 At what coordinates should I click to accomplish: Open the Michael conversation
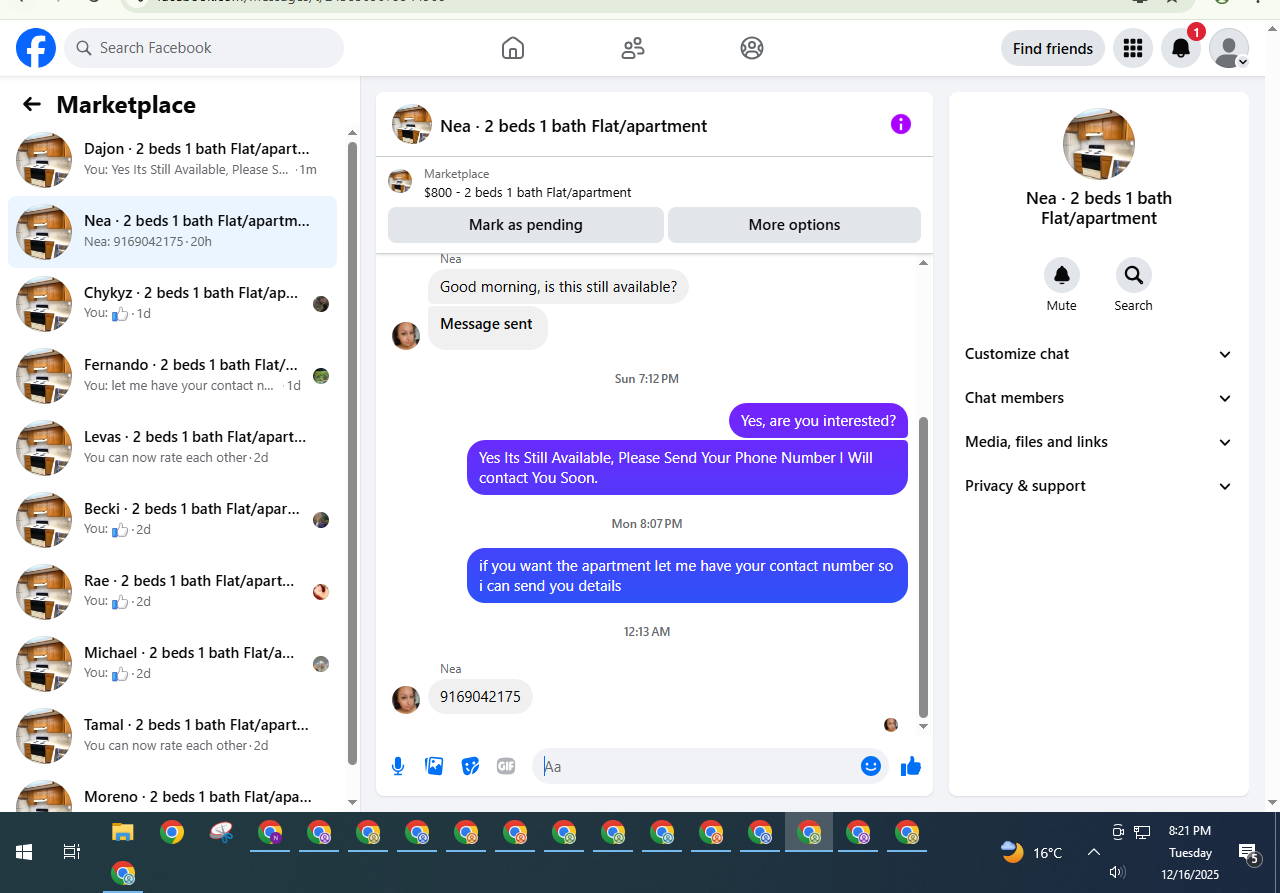point(172,664)
